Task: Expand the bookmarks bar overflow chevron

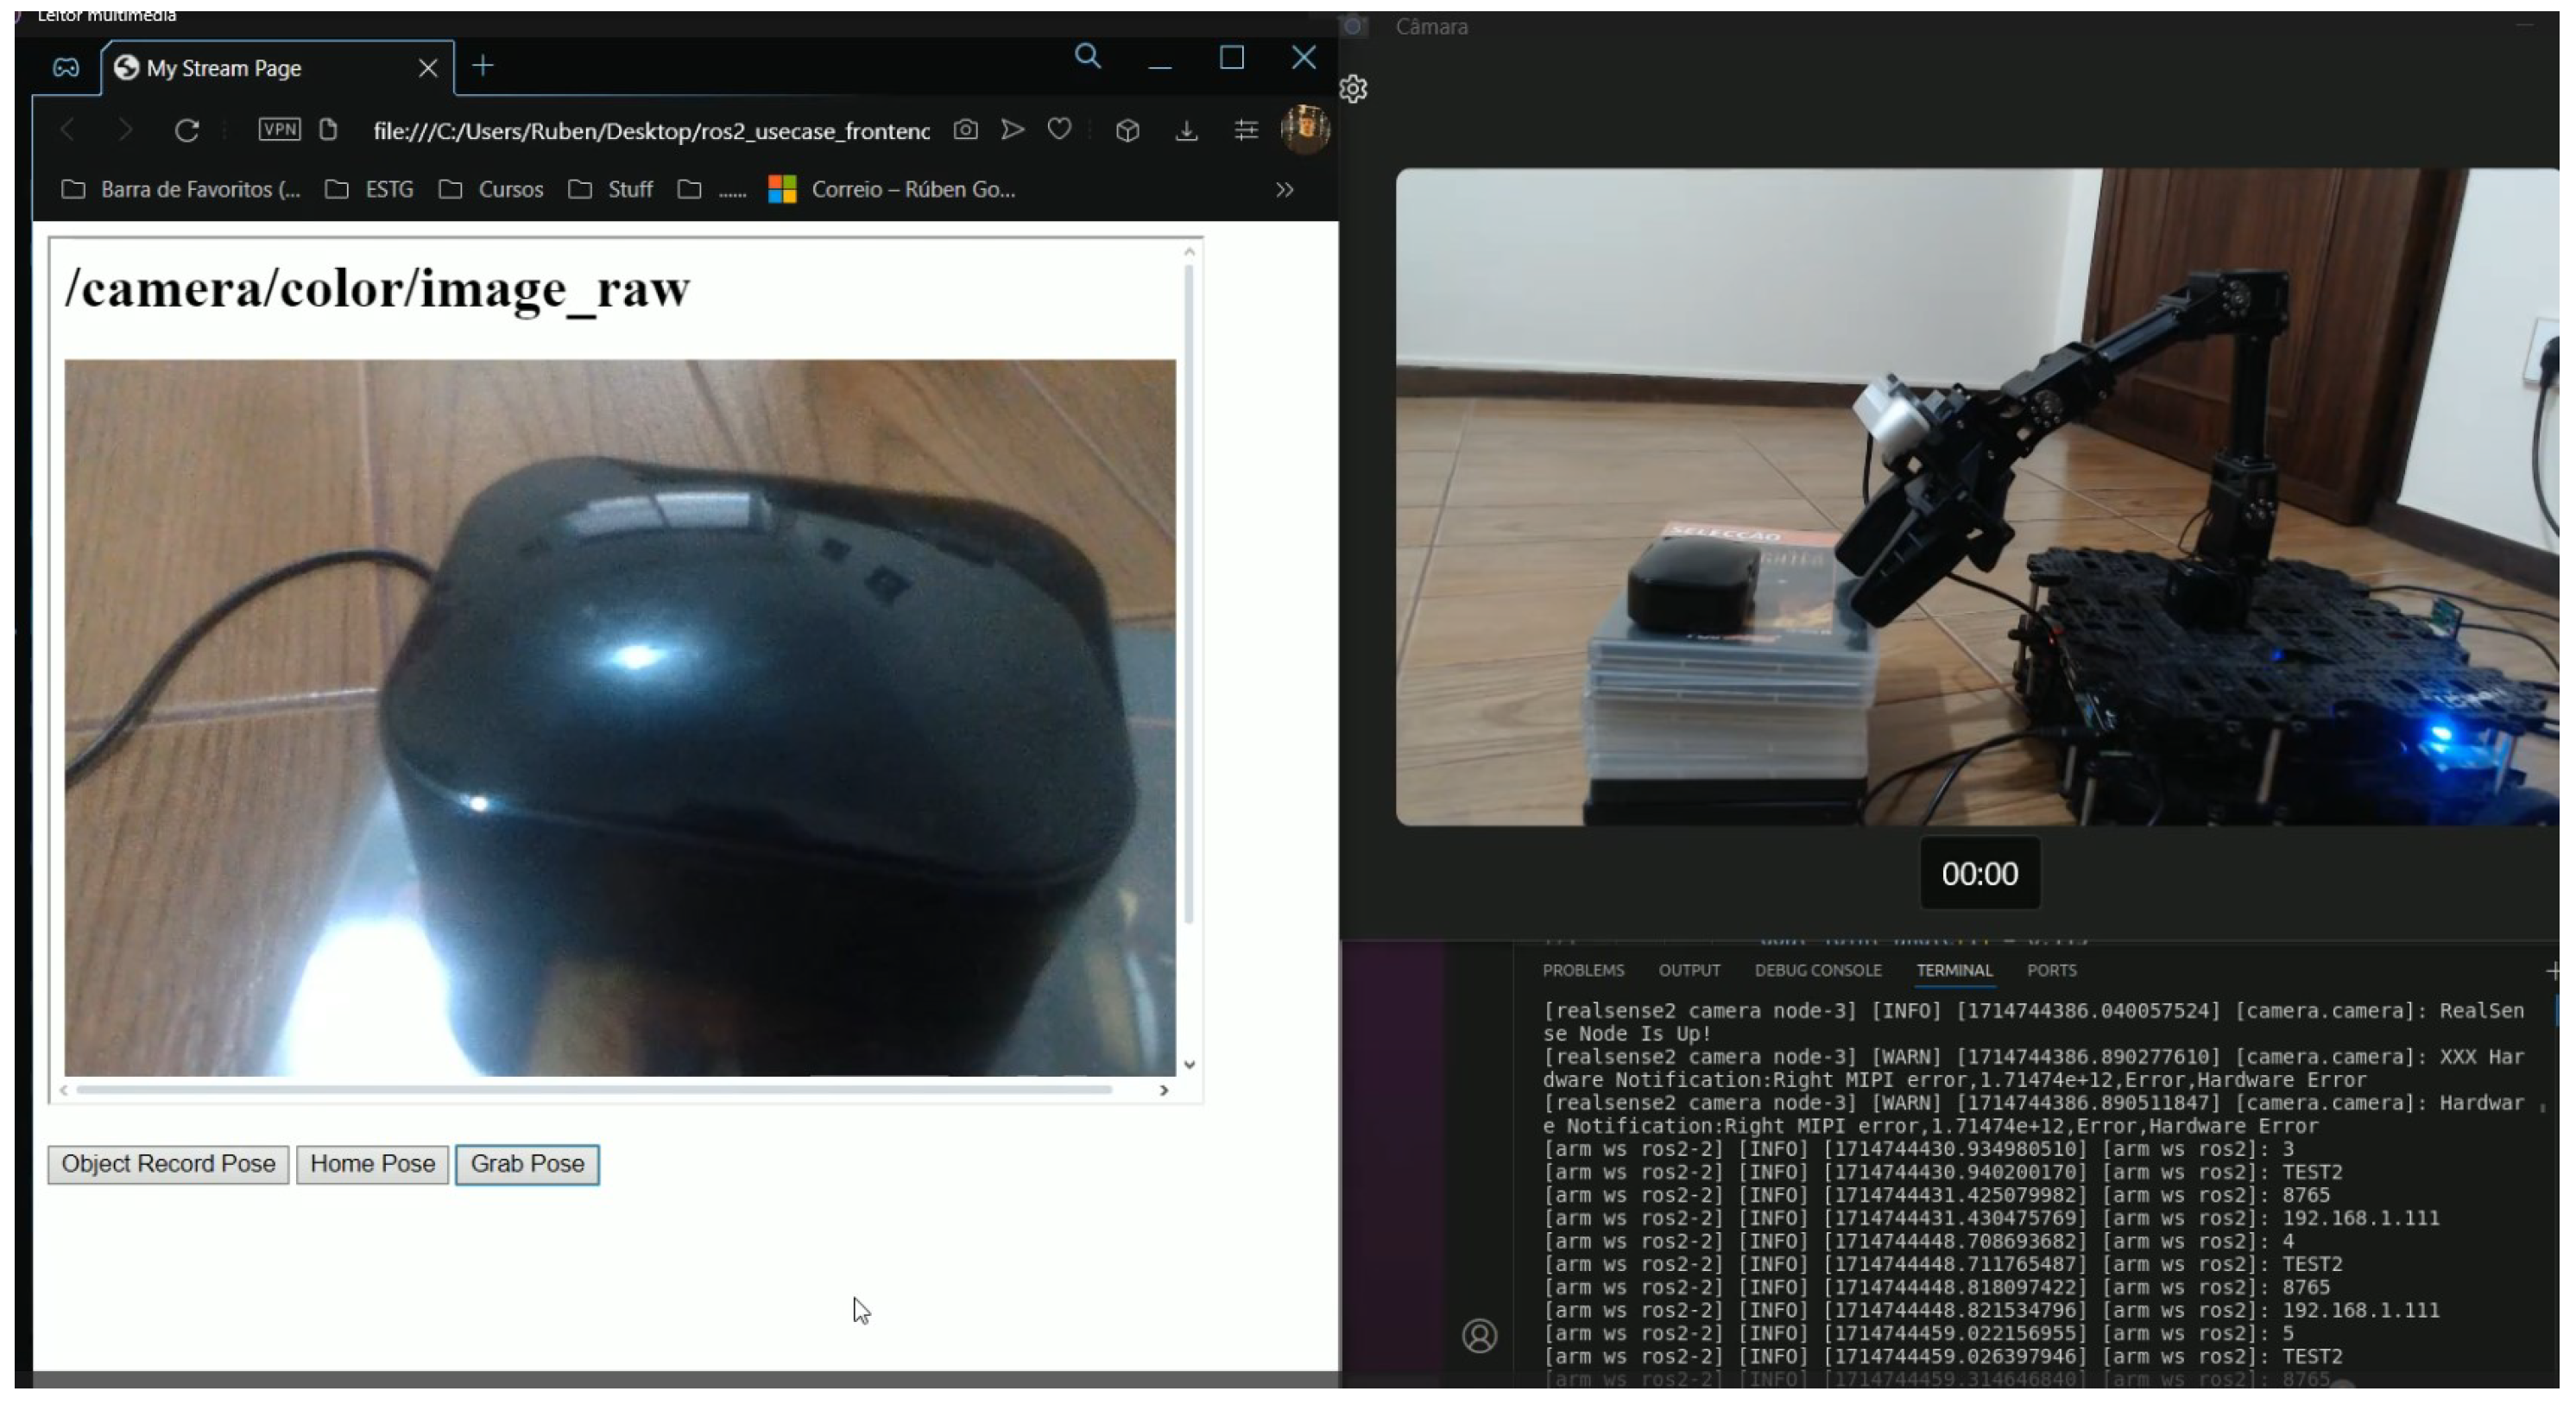Action: click(1284, 190)
